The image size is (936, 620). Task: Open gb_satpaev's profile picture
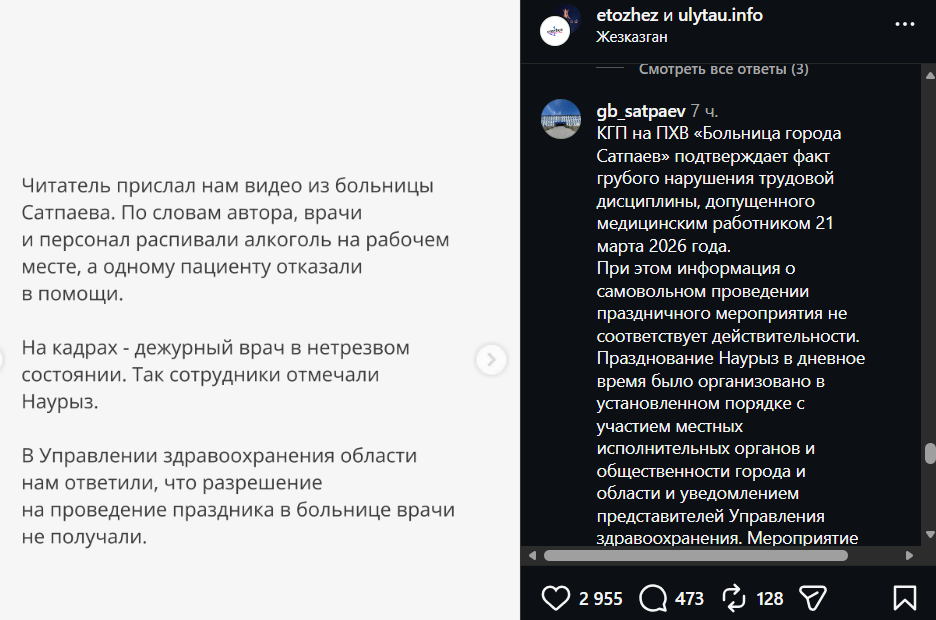(x=561, y=119)
